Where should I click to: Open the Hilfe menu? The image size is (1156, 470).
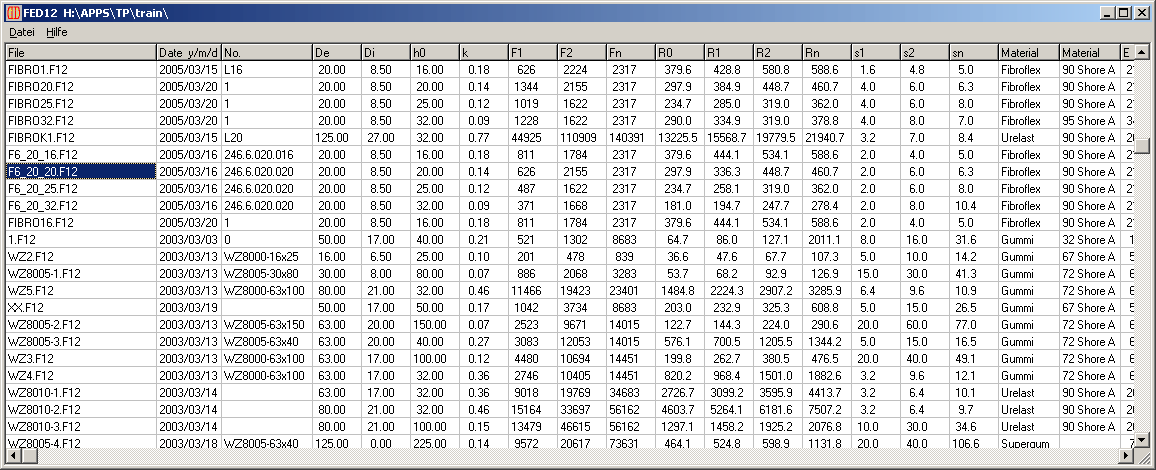click(56, 32)
